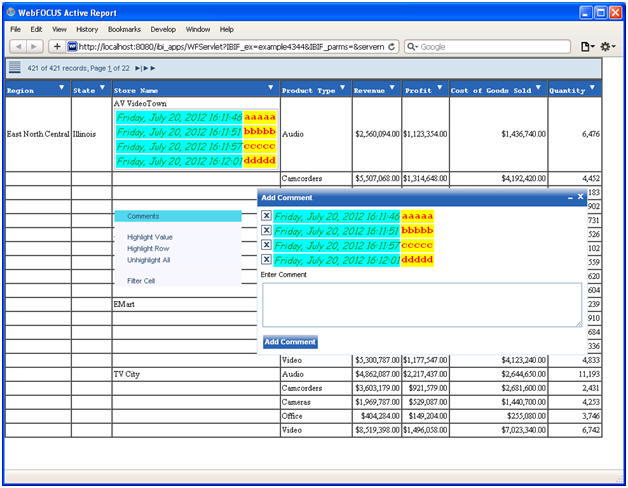Click the reload icon in address bar

point(391,46)
